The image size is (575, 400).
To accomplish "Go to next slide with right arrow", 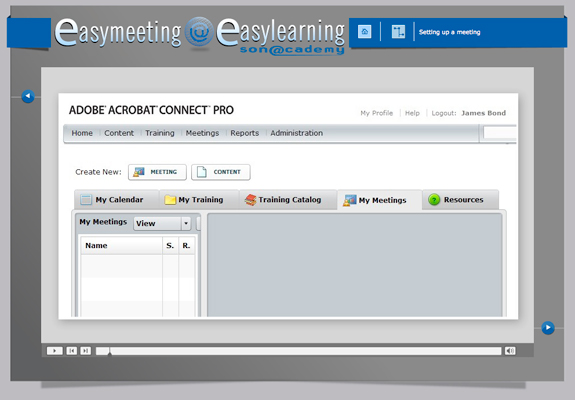I will (x=548, y=327).
